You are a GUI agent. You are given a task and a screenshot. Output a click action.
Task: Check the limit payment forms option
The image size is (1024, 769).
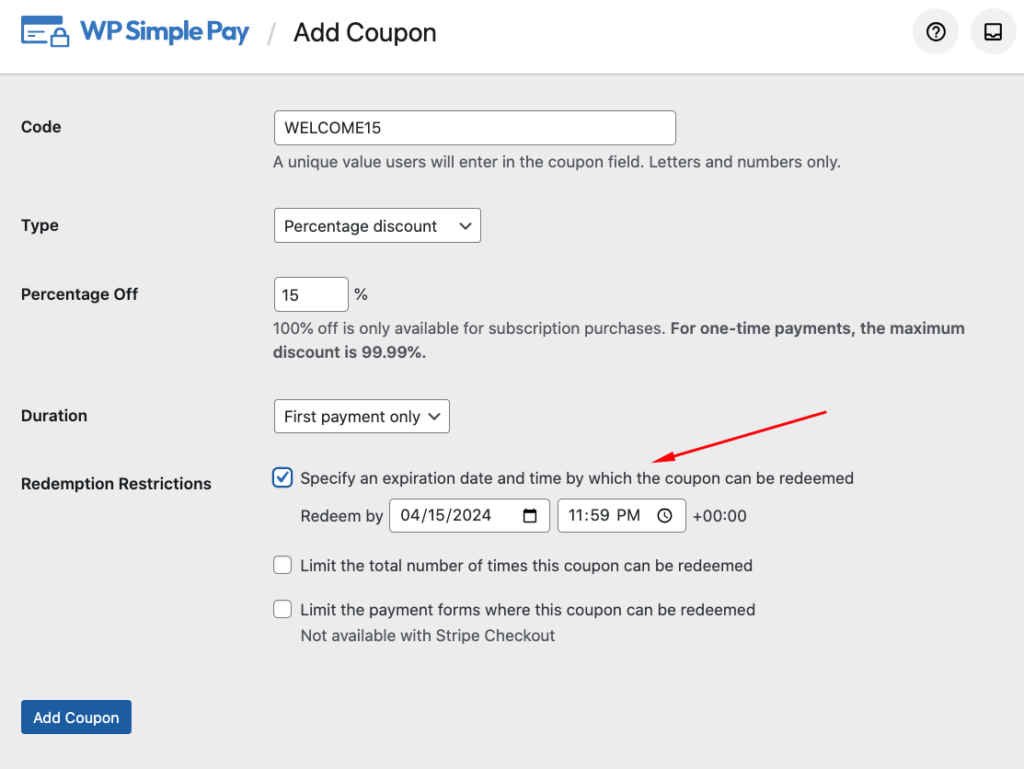[x=283, y=610]
